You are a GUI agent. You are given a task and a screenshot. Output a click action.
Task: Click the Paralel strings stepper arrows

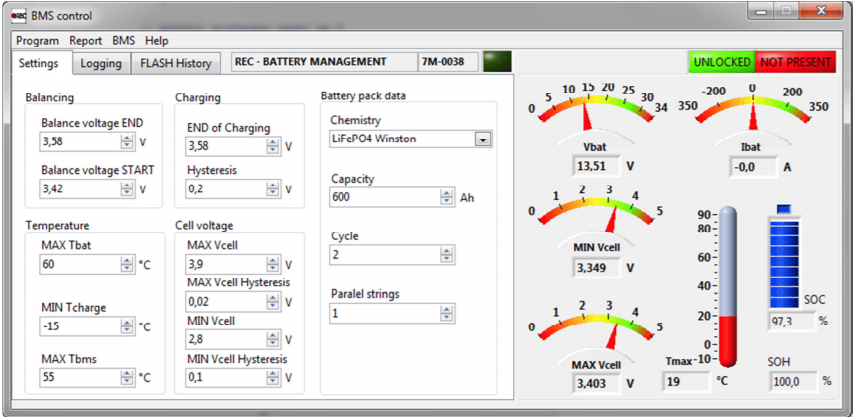(x=446, y=313)
